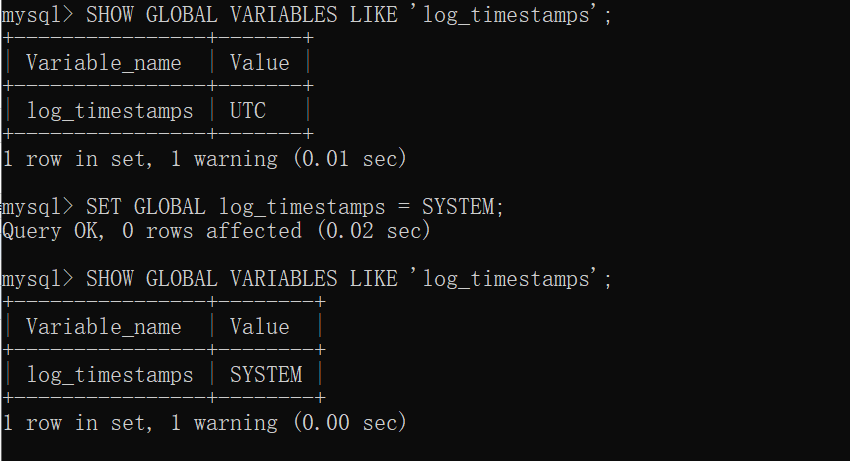Click the '1 warning (0.00 sec)' result line
This screenshot has width=850, height=461.
pos(204,423)
